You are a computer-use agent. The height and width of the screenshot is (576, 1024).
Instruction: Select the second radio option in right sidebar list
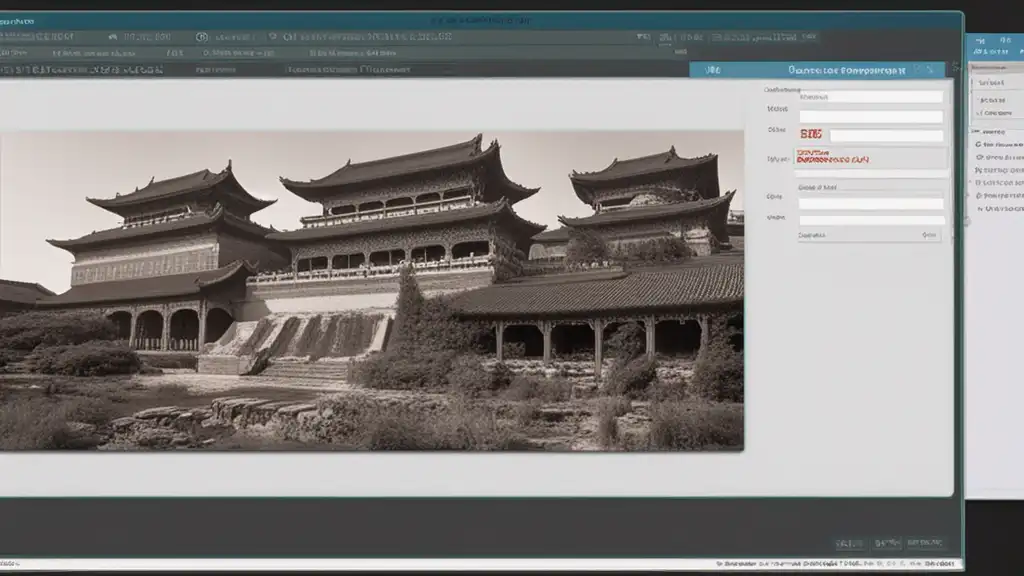pos(978,157)
